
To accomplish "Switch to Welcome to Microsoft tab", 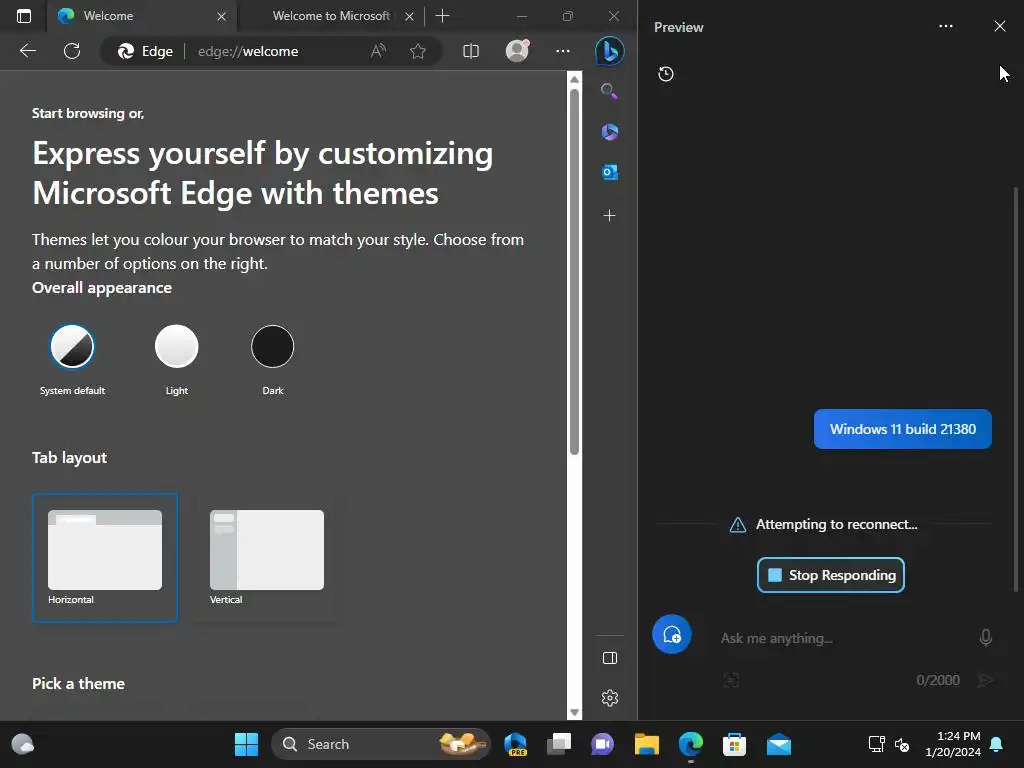I will tap(330, 16).
